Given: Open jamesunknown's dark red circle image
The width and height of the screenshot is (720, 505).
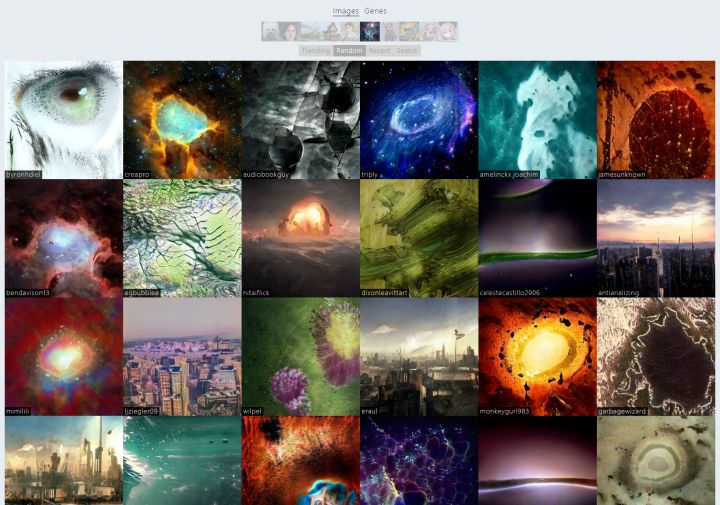Looking at the screenshot, I should pos(656,120).
